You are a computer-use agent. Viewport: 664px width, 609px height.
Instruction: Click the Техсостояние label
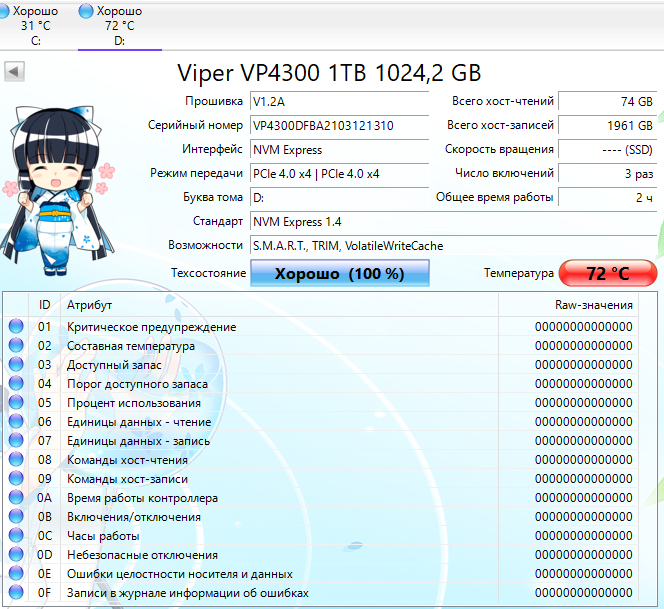pyautogui.click(x=208, y=273)
